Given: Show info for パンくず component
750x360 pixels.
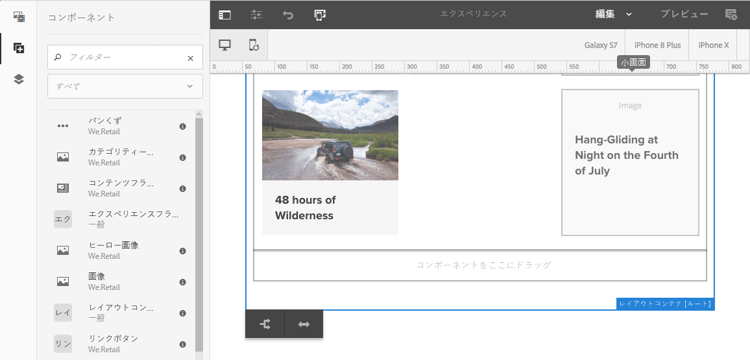Looking at the screenshot, I should [x=182, y=126].
